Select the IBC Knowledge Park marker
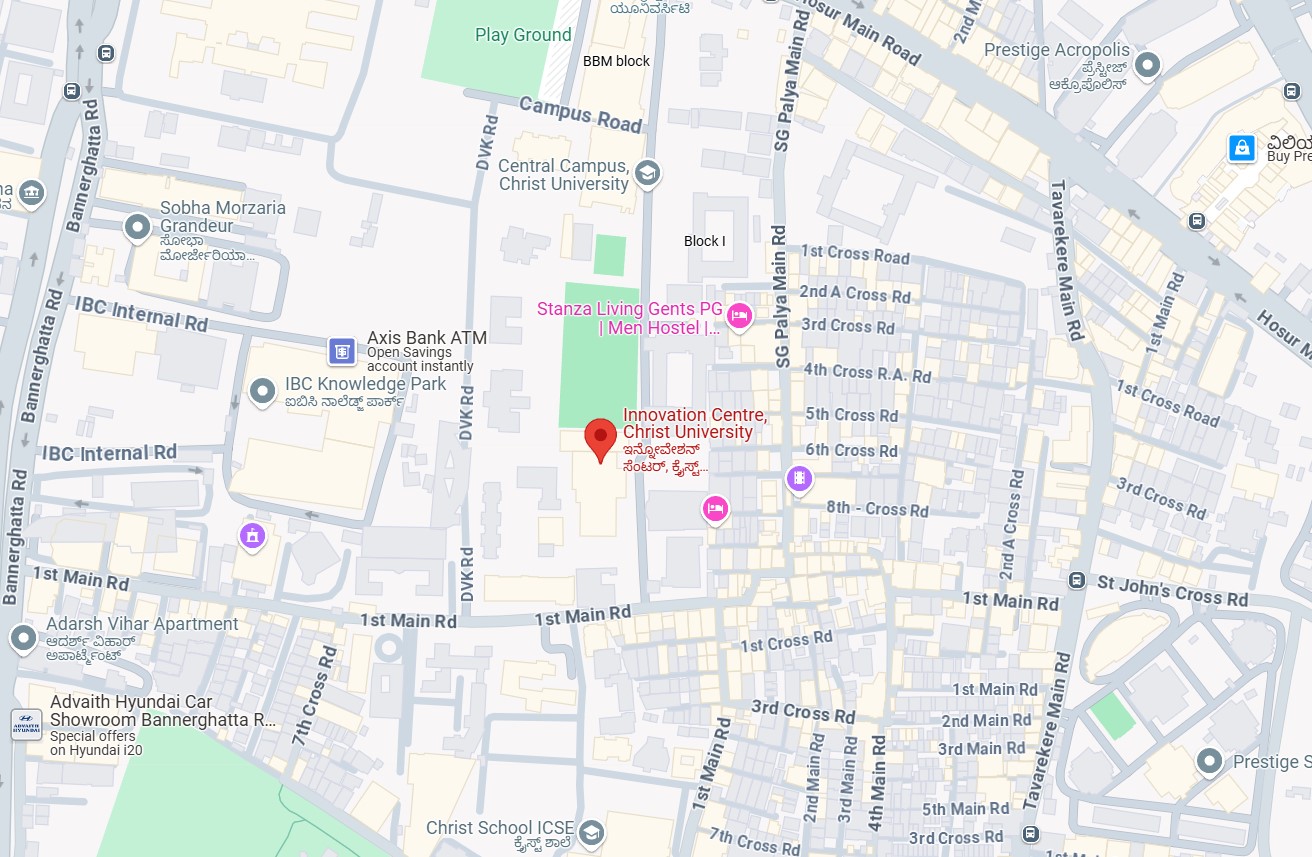 click(x=263, y=391)
